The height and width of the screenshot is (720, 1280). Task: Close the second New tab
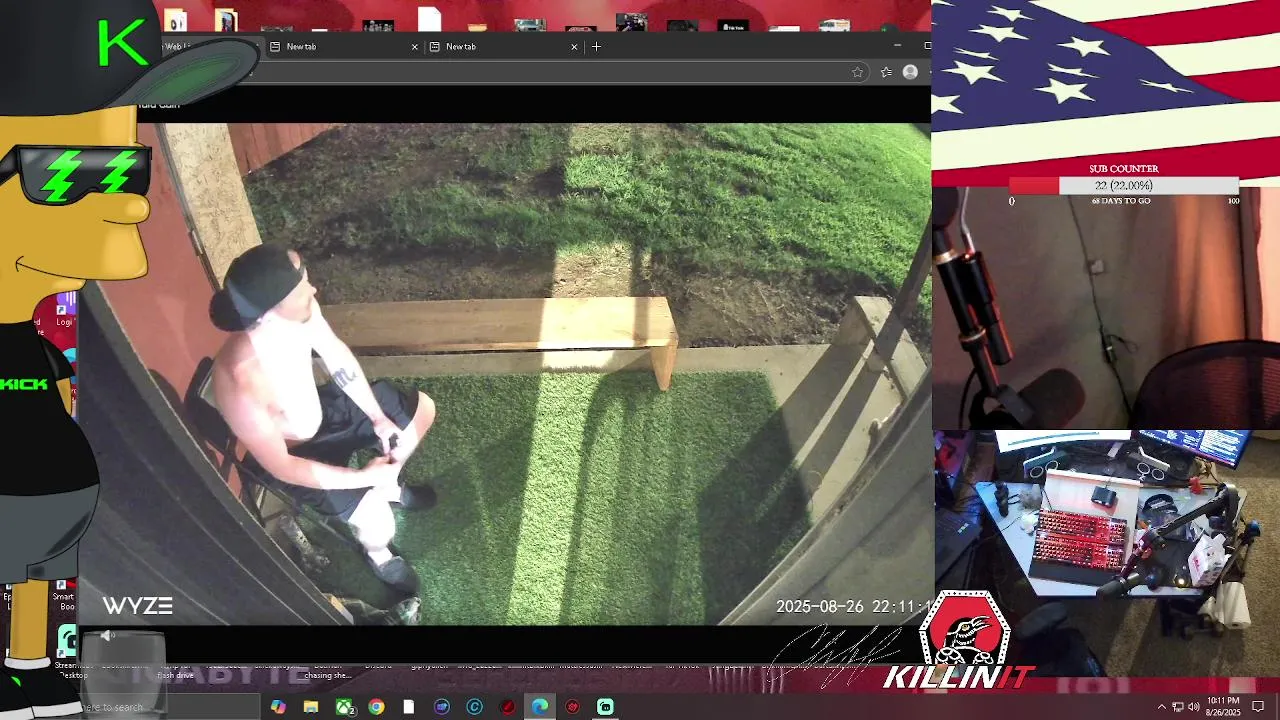pos(574,46)
